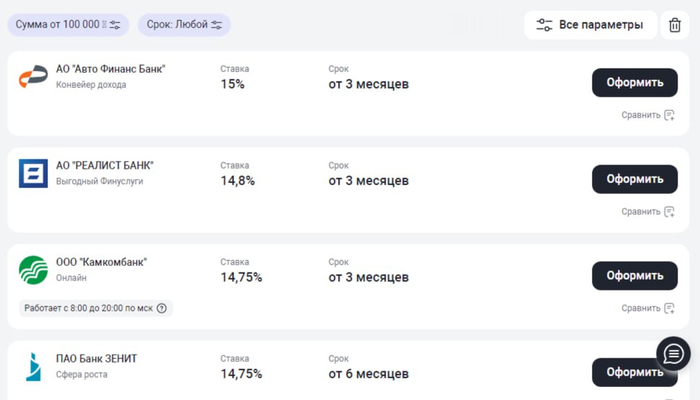Open the chat support bubble icon

674,353
